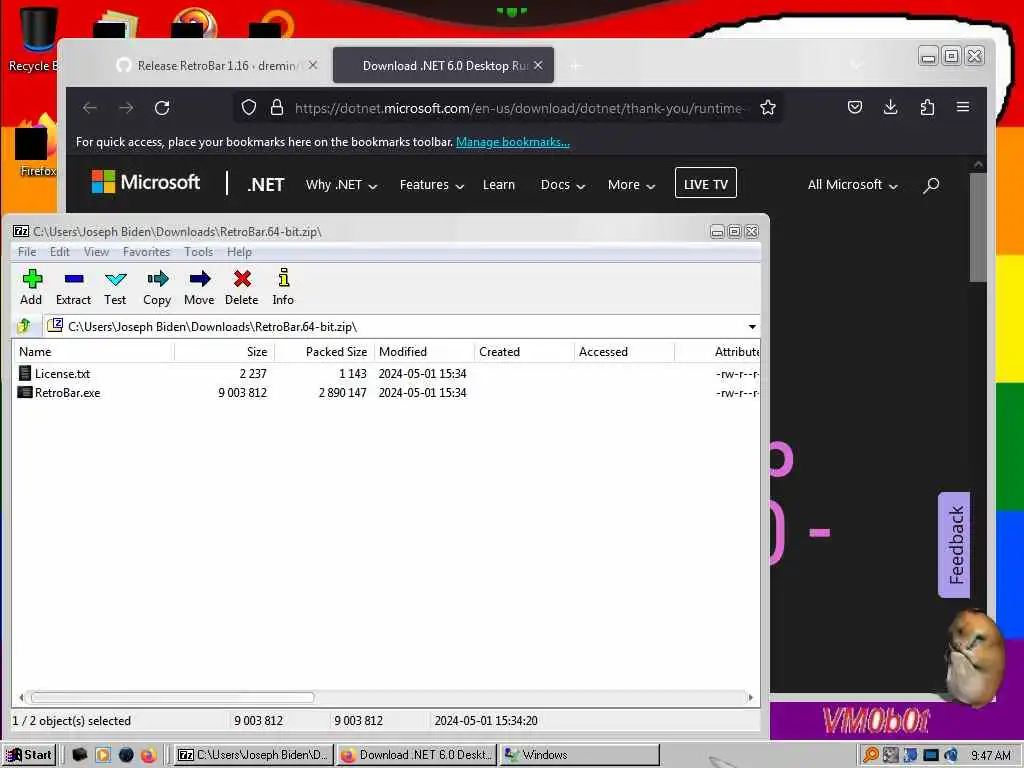Open the Feedback side tab
This screenshot has width=1024, height=768.
(x=954, y=545)
